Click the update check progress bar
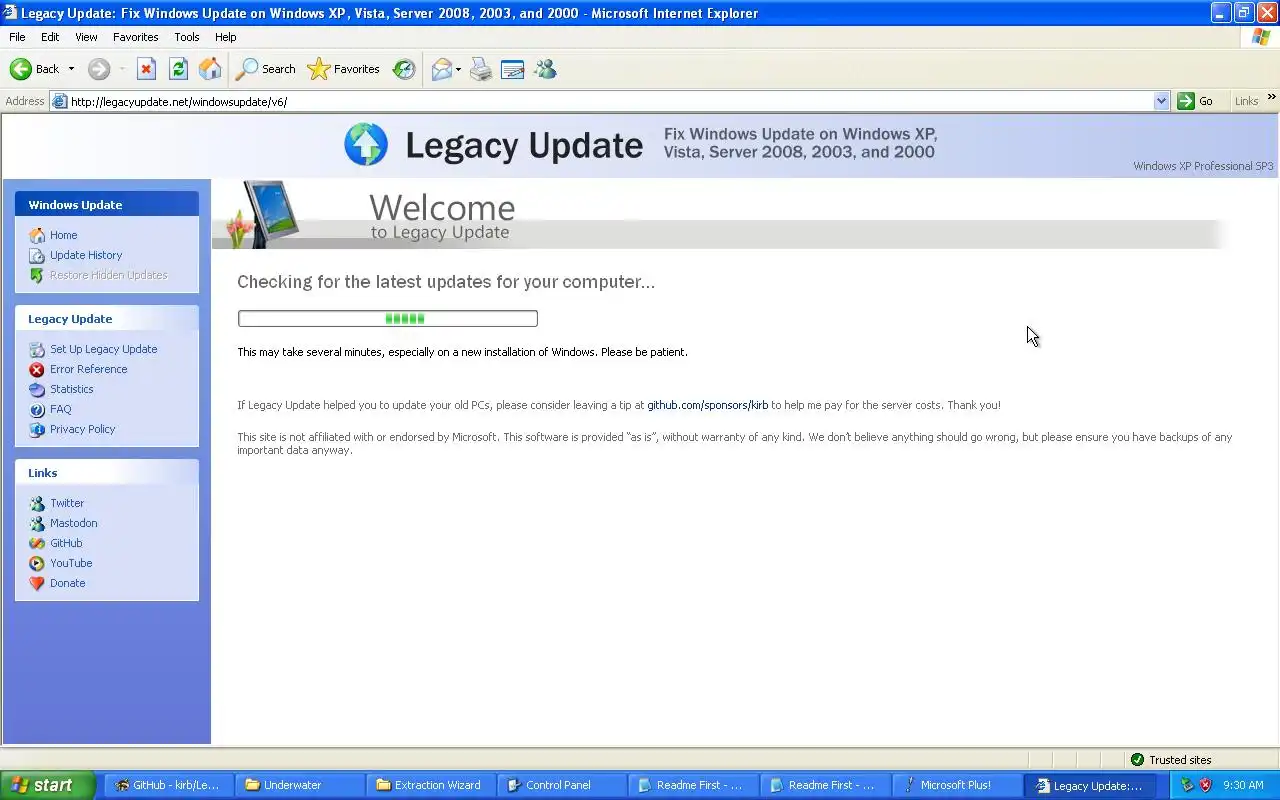This screenshot has height=800, width=1280. (388, 318)
